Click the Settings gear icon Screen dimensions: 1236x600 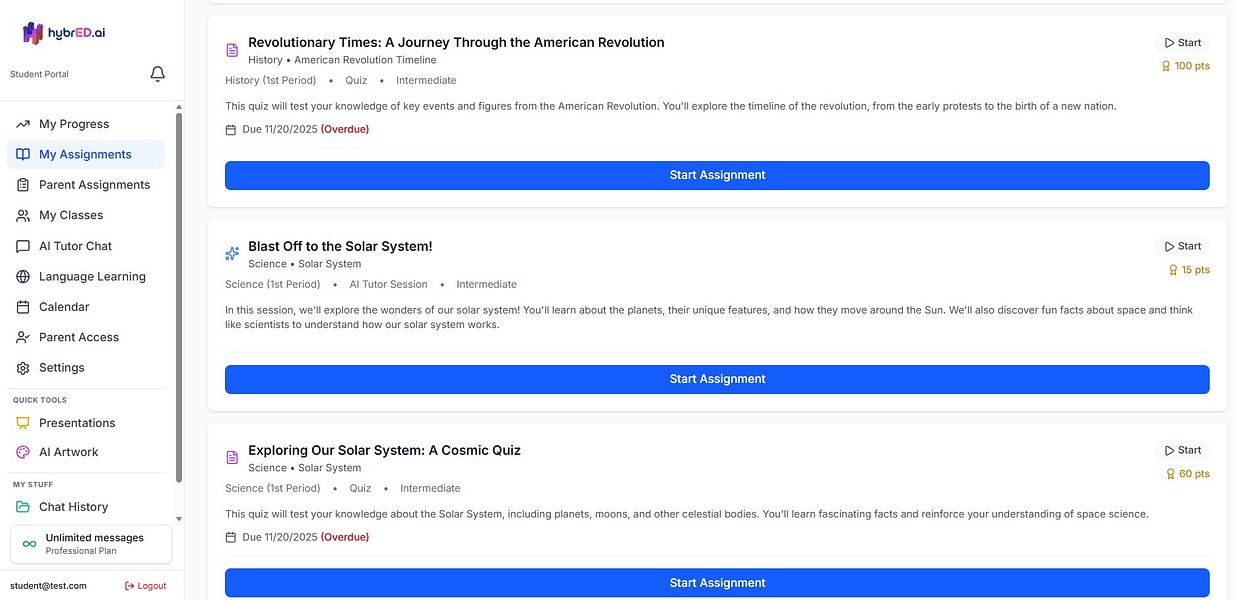coord(23,368)
